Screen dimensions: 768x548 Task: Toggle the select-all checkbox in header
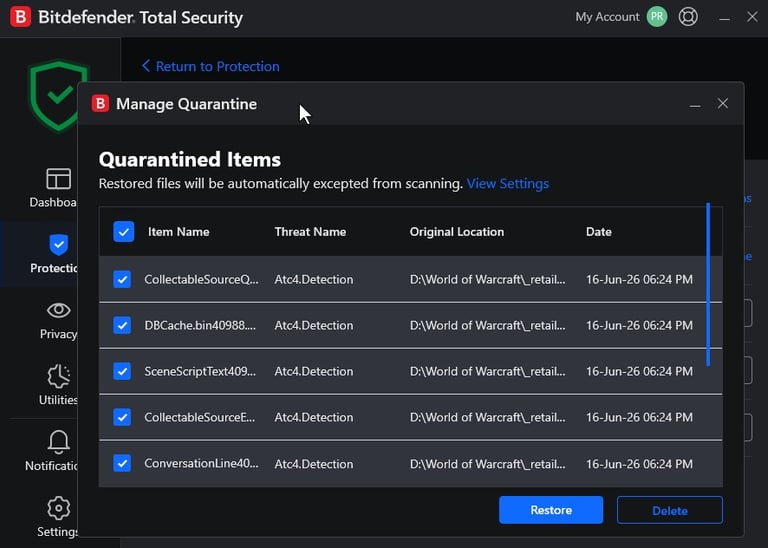tap(123, 232)
